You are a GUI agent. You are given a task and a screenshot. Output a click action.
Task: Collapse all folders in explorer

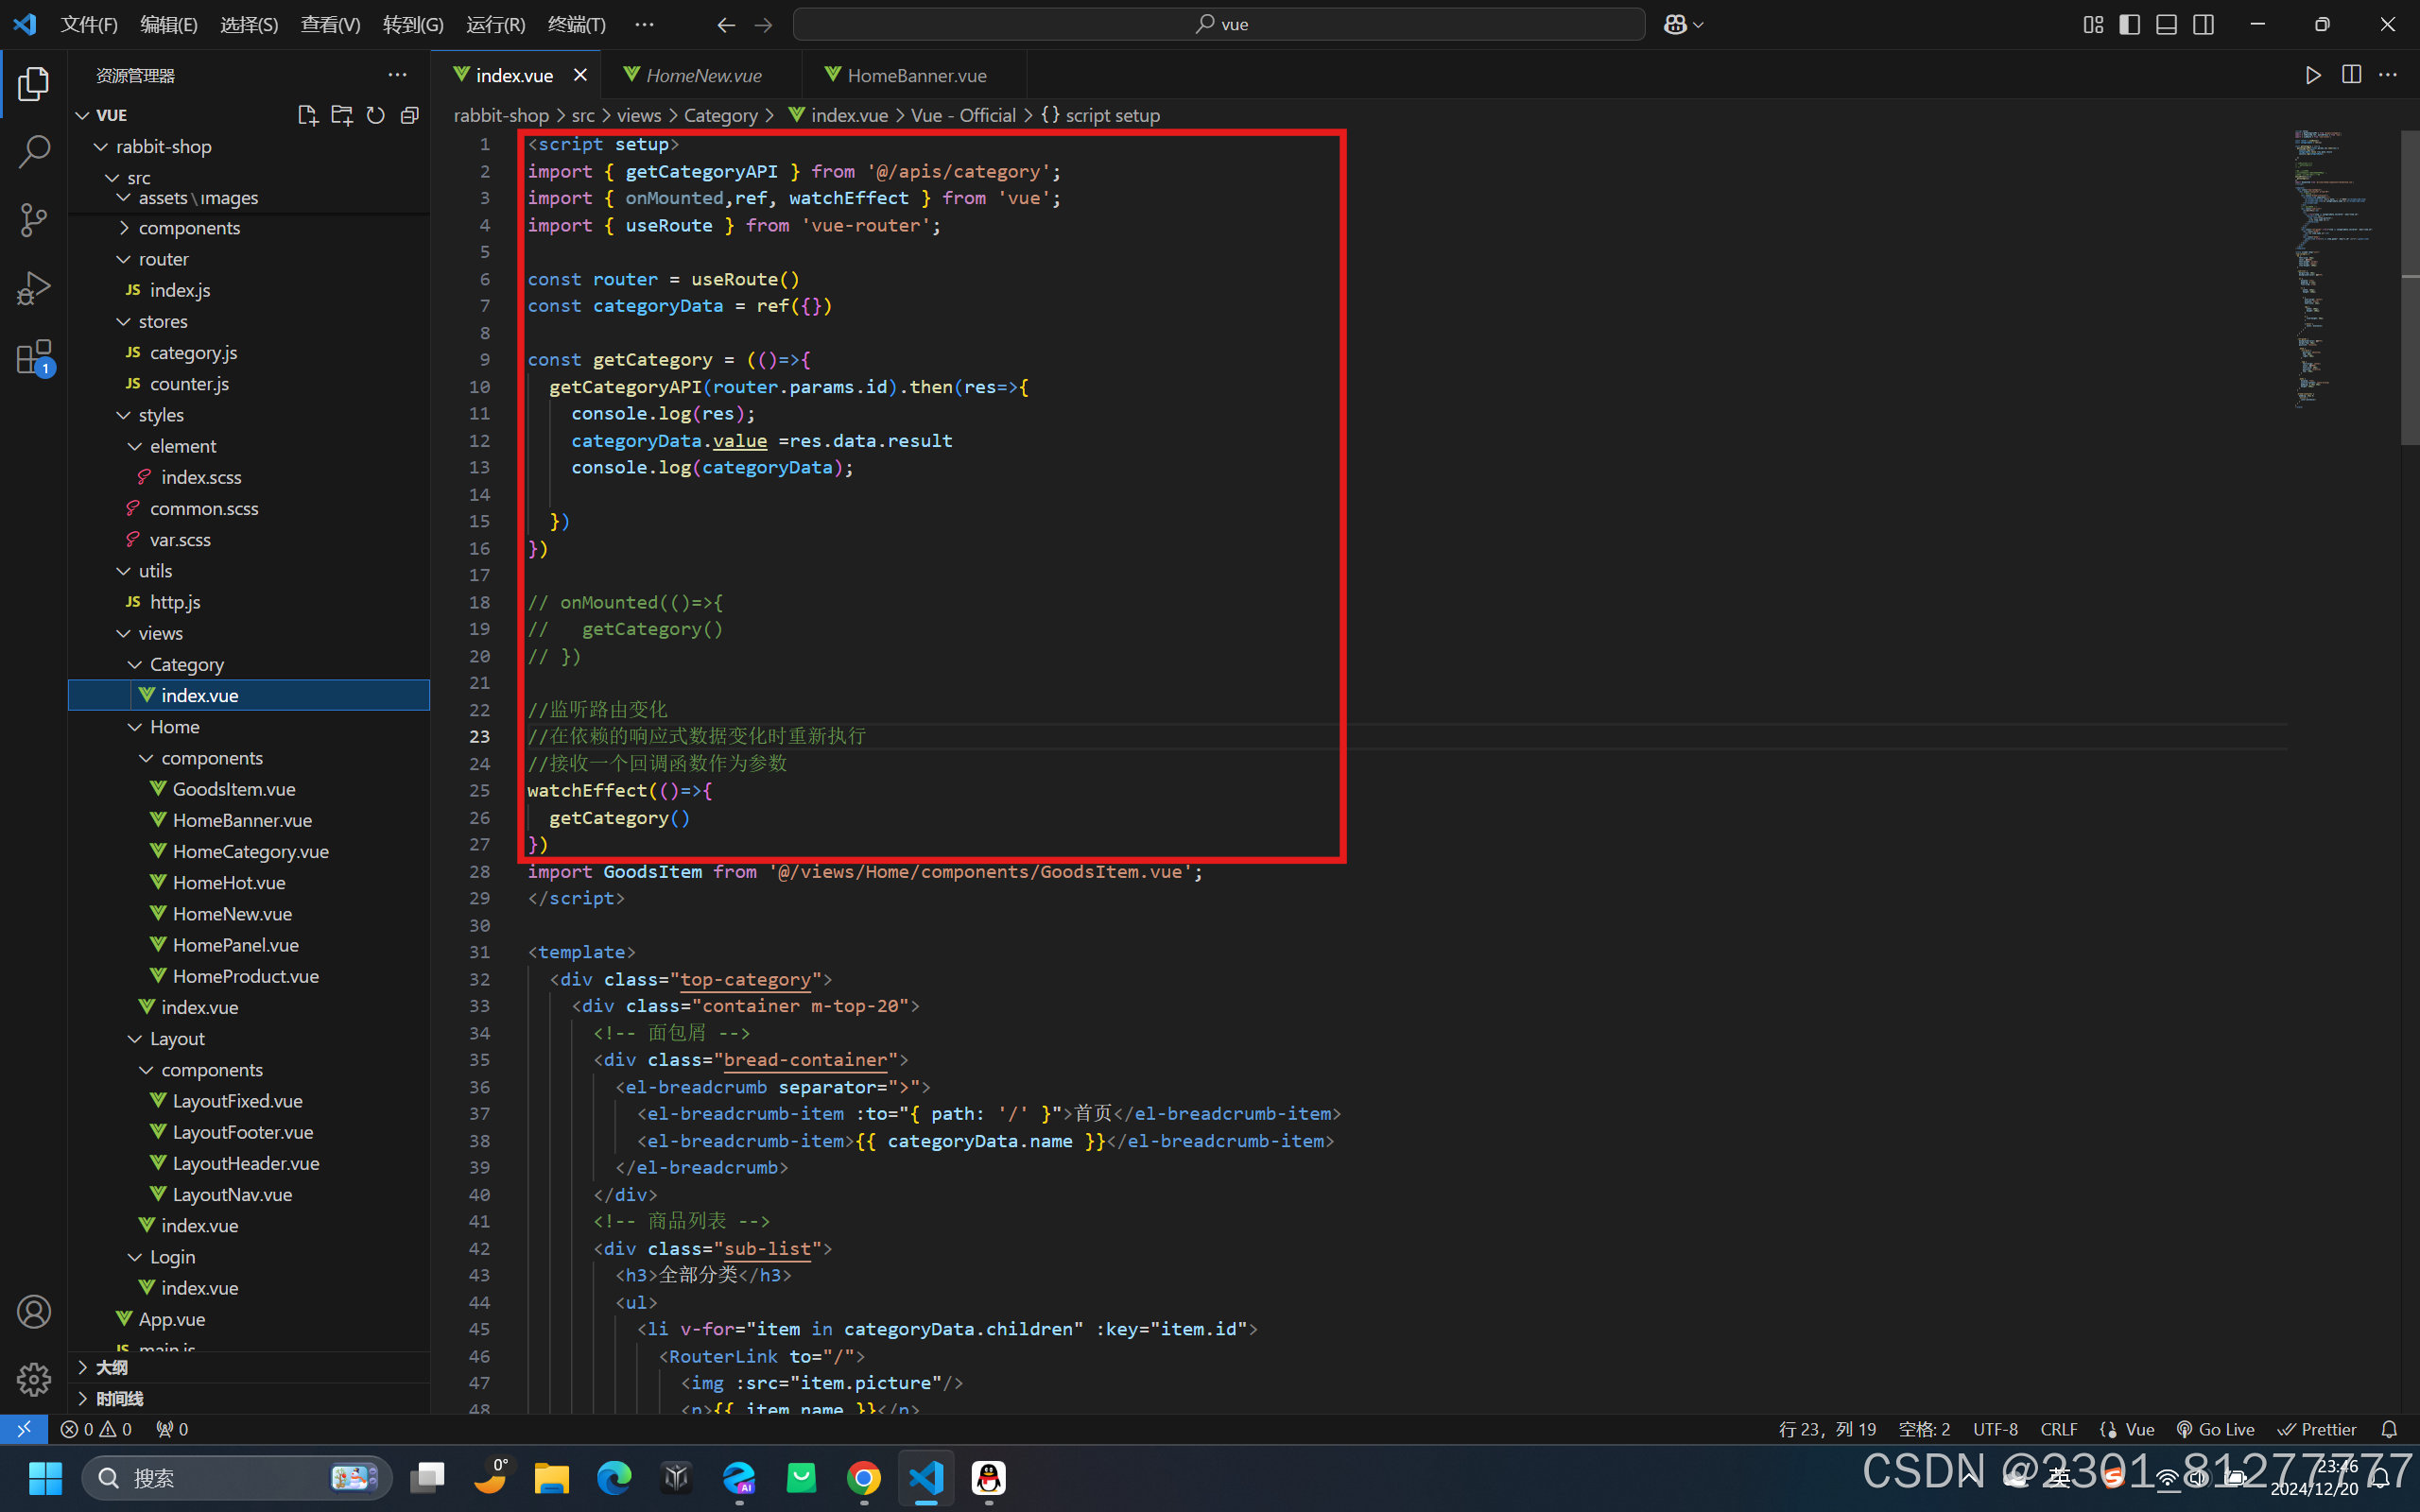pyautogui.click(x=409, y=115)
